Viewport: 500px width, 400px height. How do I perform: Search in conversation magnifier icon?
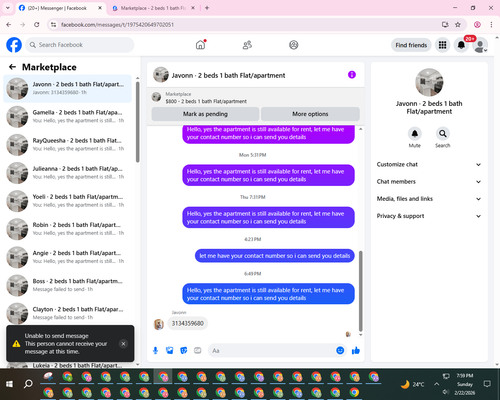click(x=443, y=134)
